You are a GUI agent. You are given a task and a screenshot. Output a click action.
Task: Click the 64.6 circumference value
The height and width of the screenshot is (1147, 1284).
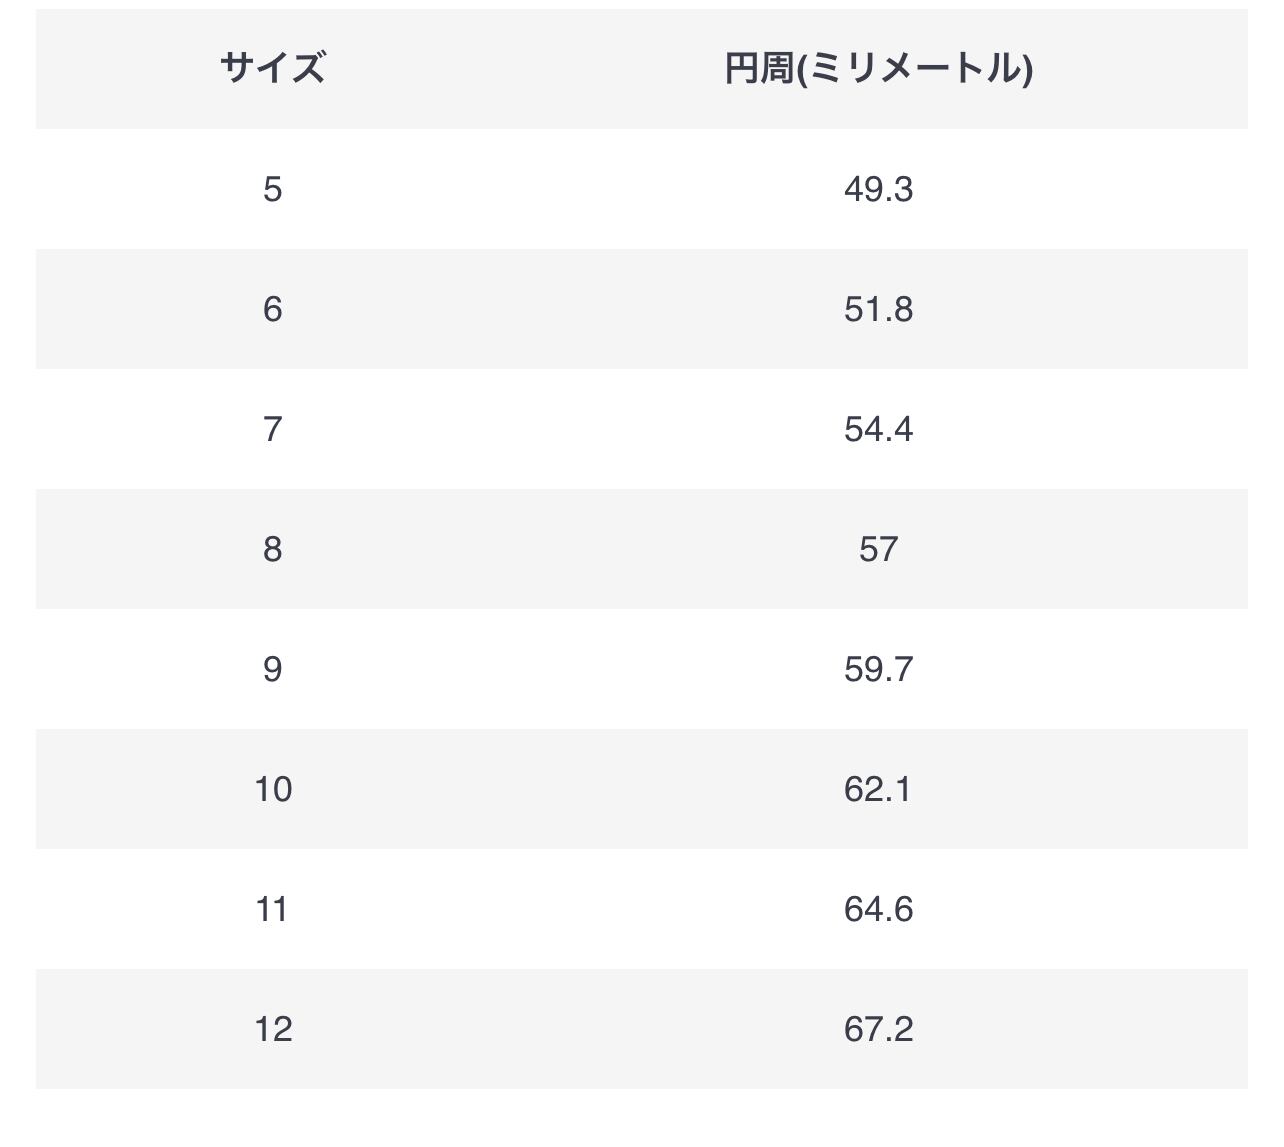coord(878,909)
